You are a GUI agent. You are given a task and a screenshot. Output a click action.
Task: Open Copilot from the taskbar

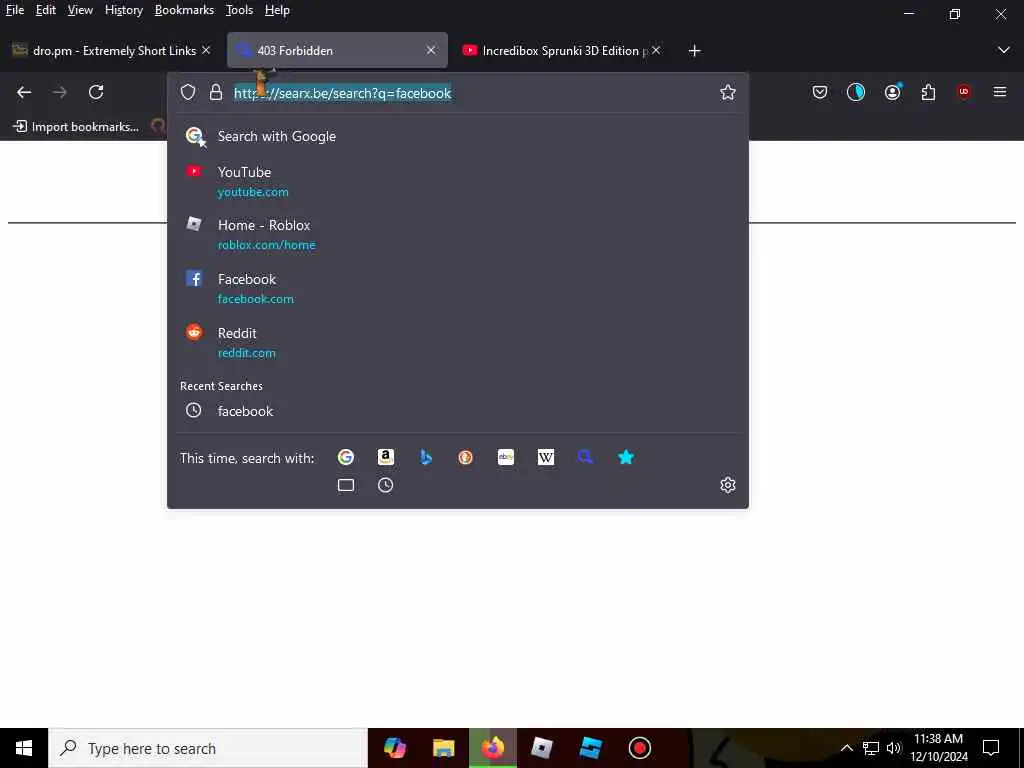(x=394, y=748)
